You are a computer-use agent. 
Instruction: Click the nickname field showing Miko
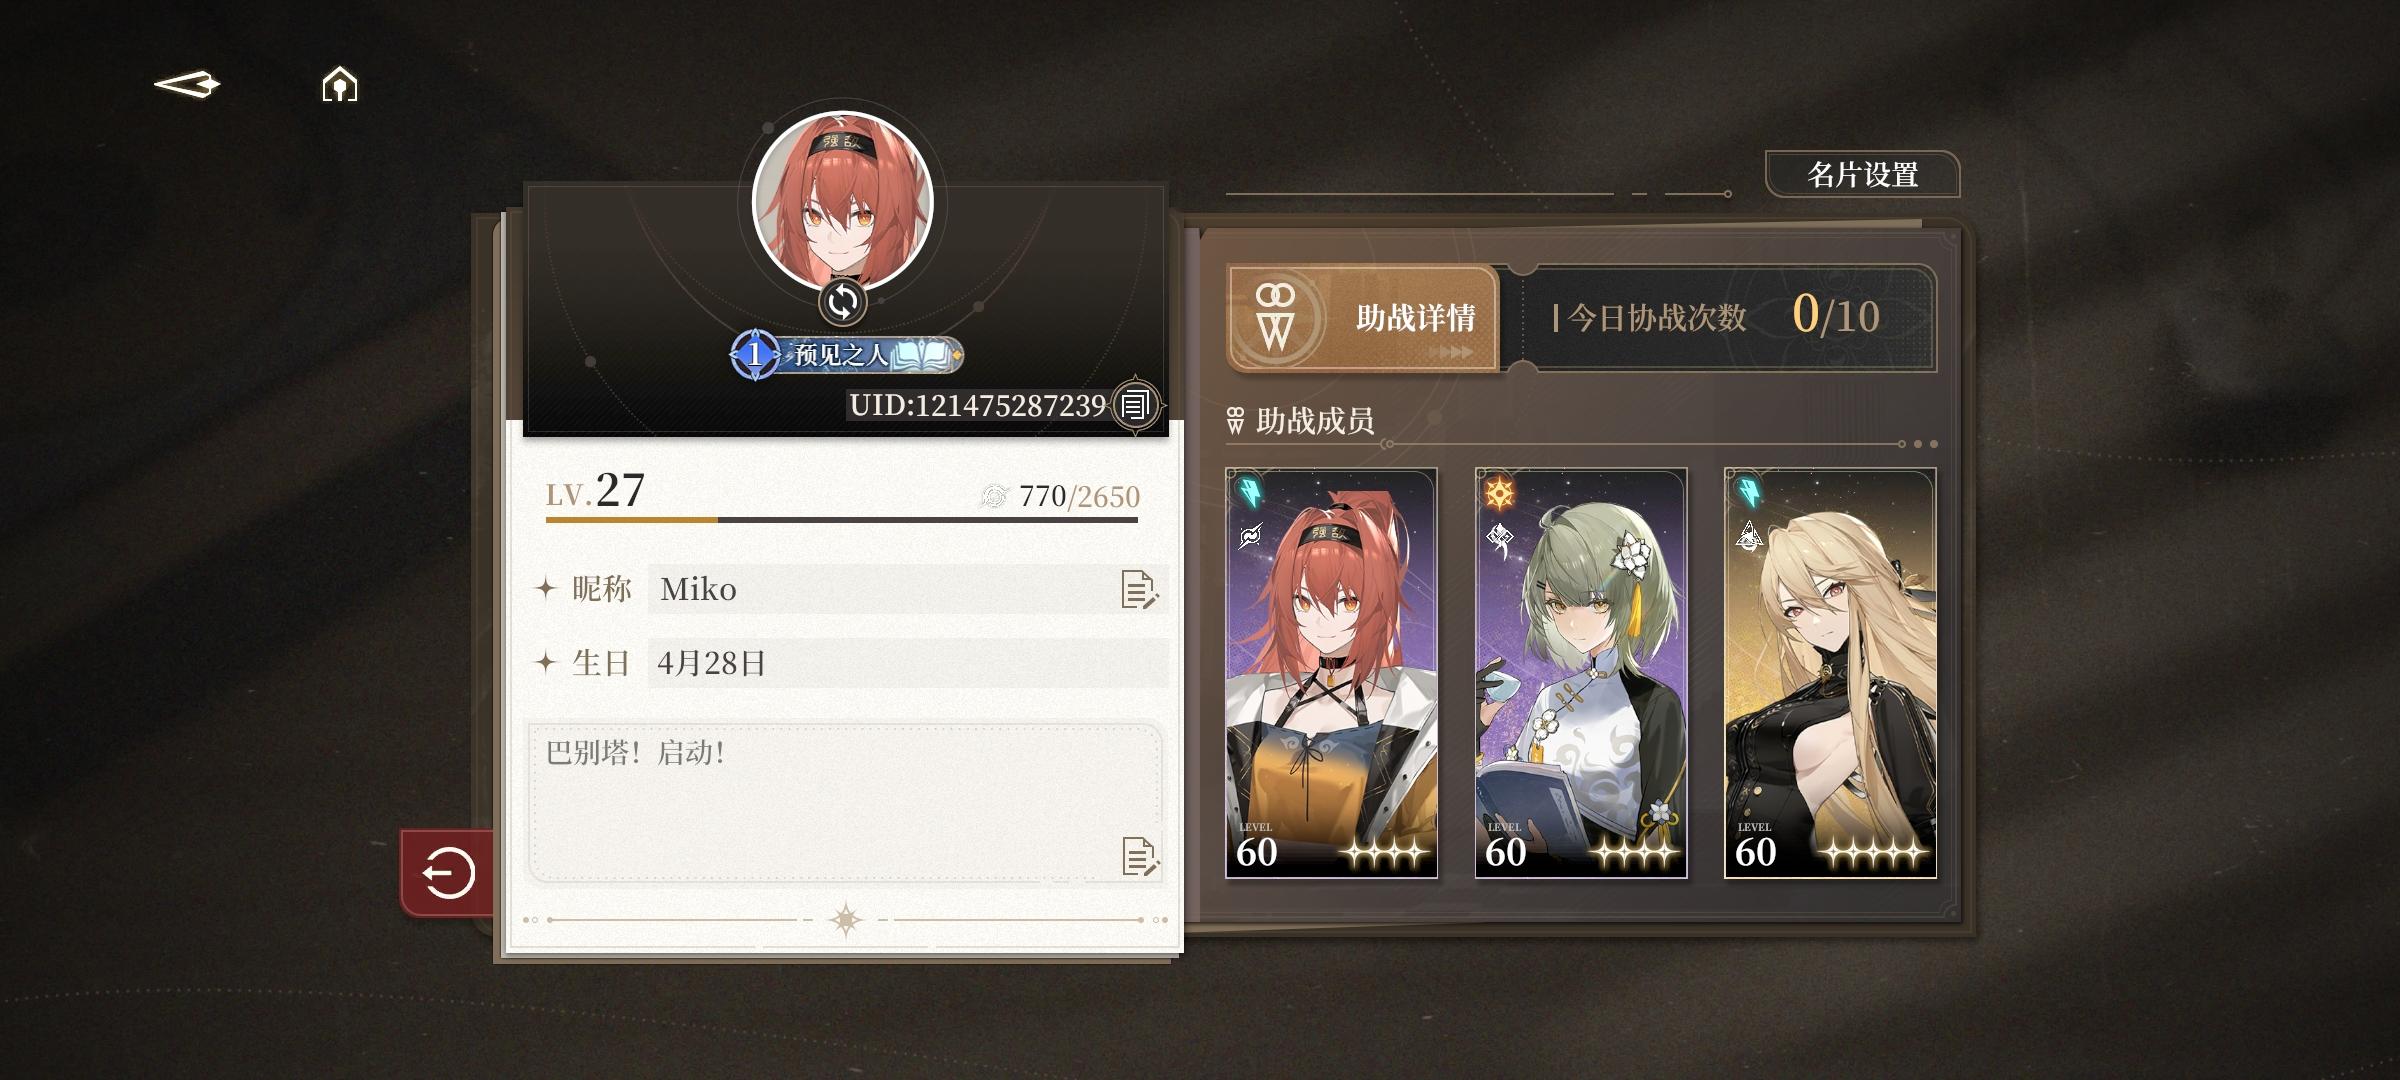908,589
